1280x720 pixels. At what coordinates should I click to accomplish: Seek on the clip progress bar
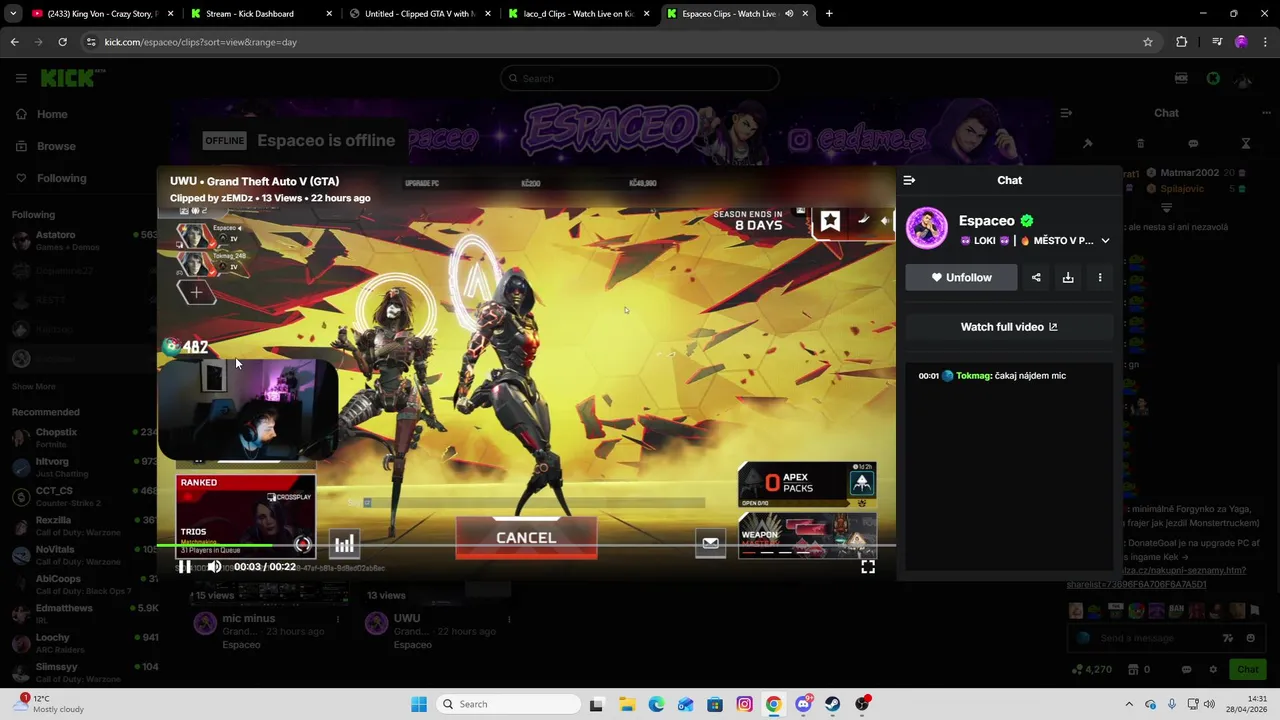click(x=526, y=546)
